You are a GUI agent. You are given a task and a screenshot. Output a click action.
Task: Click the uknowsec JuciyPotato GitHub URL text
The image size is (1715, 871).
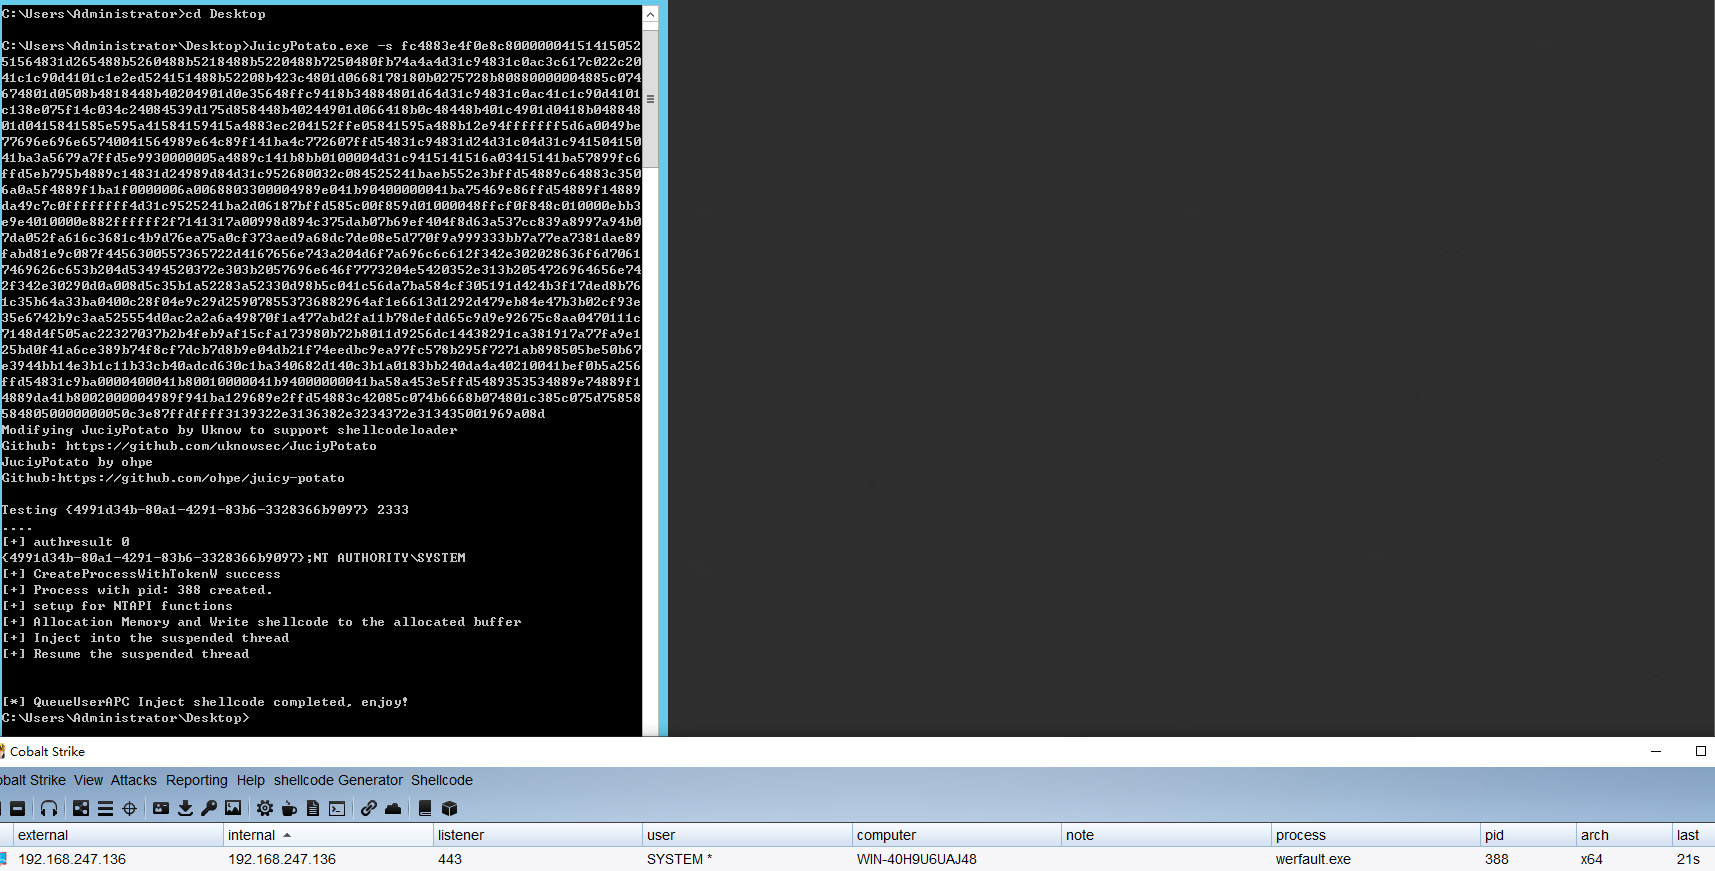pyautogui.click(x=221, y=446)
